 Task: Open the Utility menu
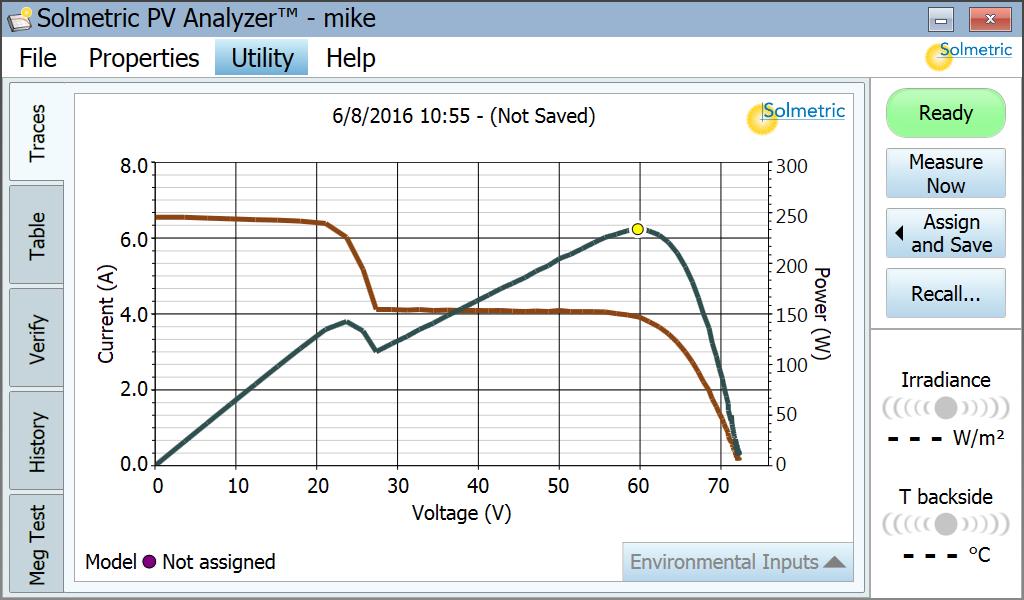coord(262,58)
